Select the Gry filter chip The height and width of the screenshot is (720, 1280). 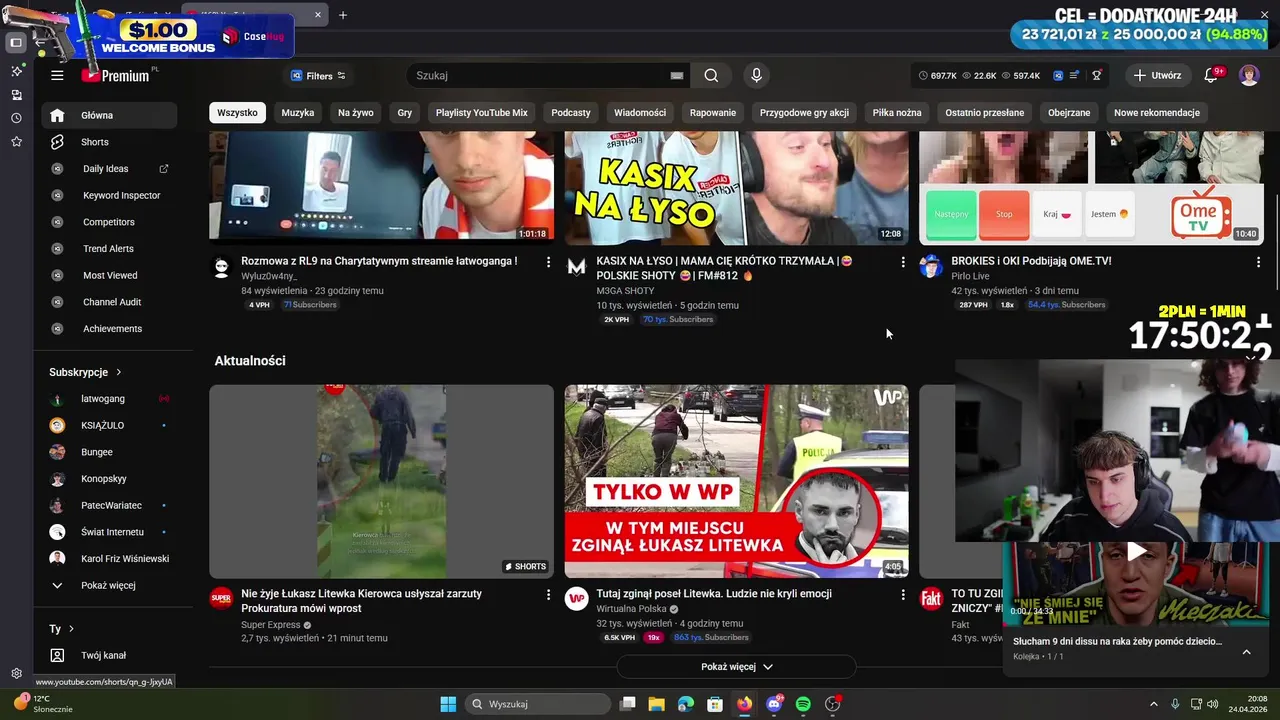pyautogui.click(x=405, y=113)
